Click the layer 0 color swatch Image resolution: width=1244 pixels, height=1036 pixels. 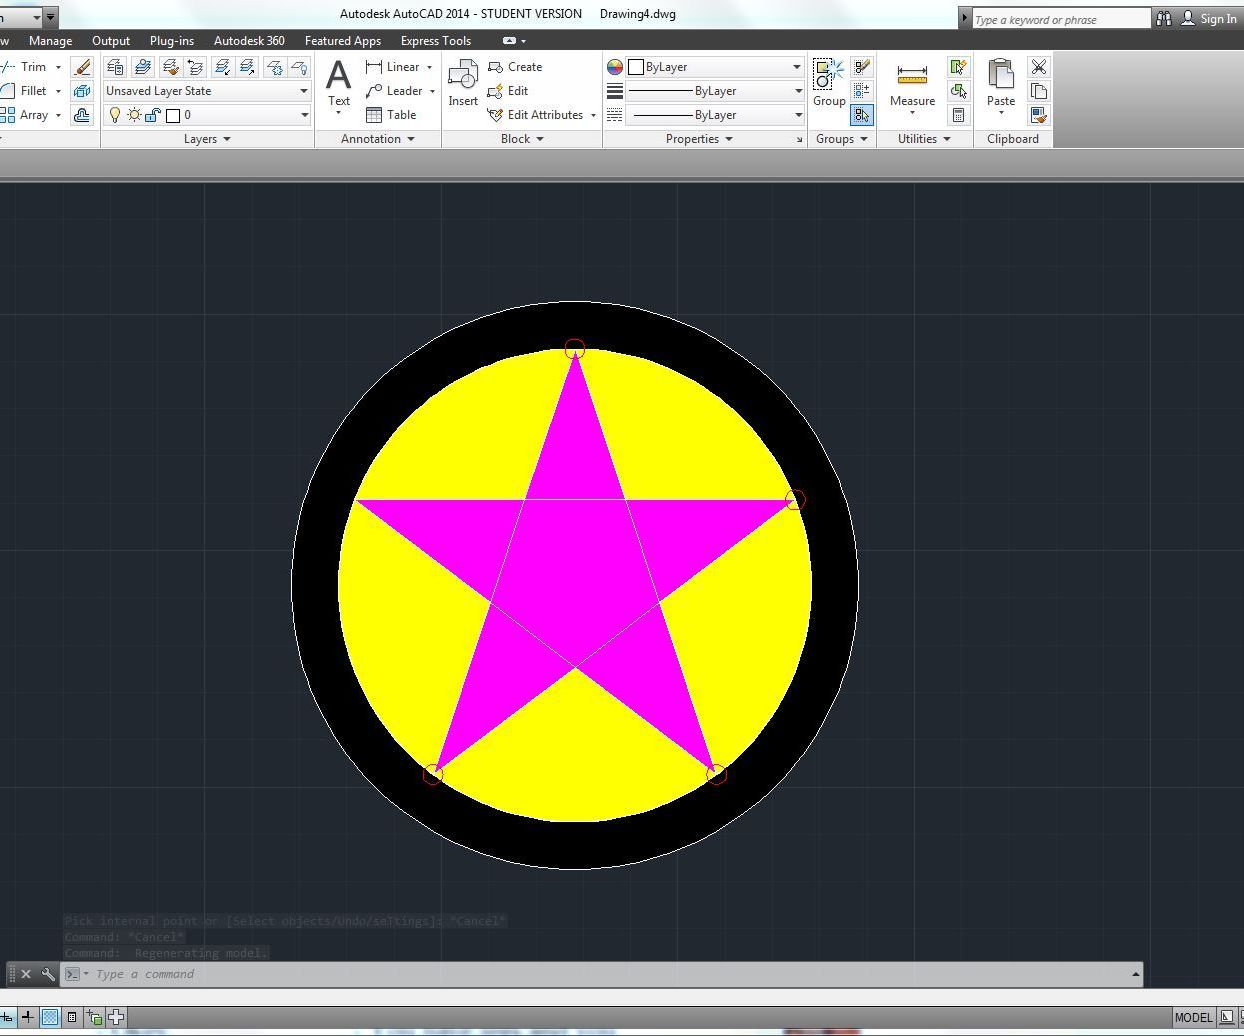pos(173,116)
